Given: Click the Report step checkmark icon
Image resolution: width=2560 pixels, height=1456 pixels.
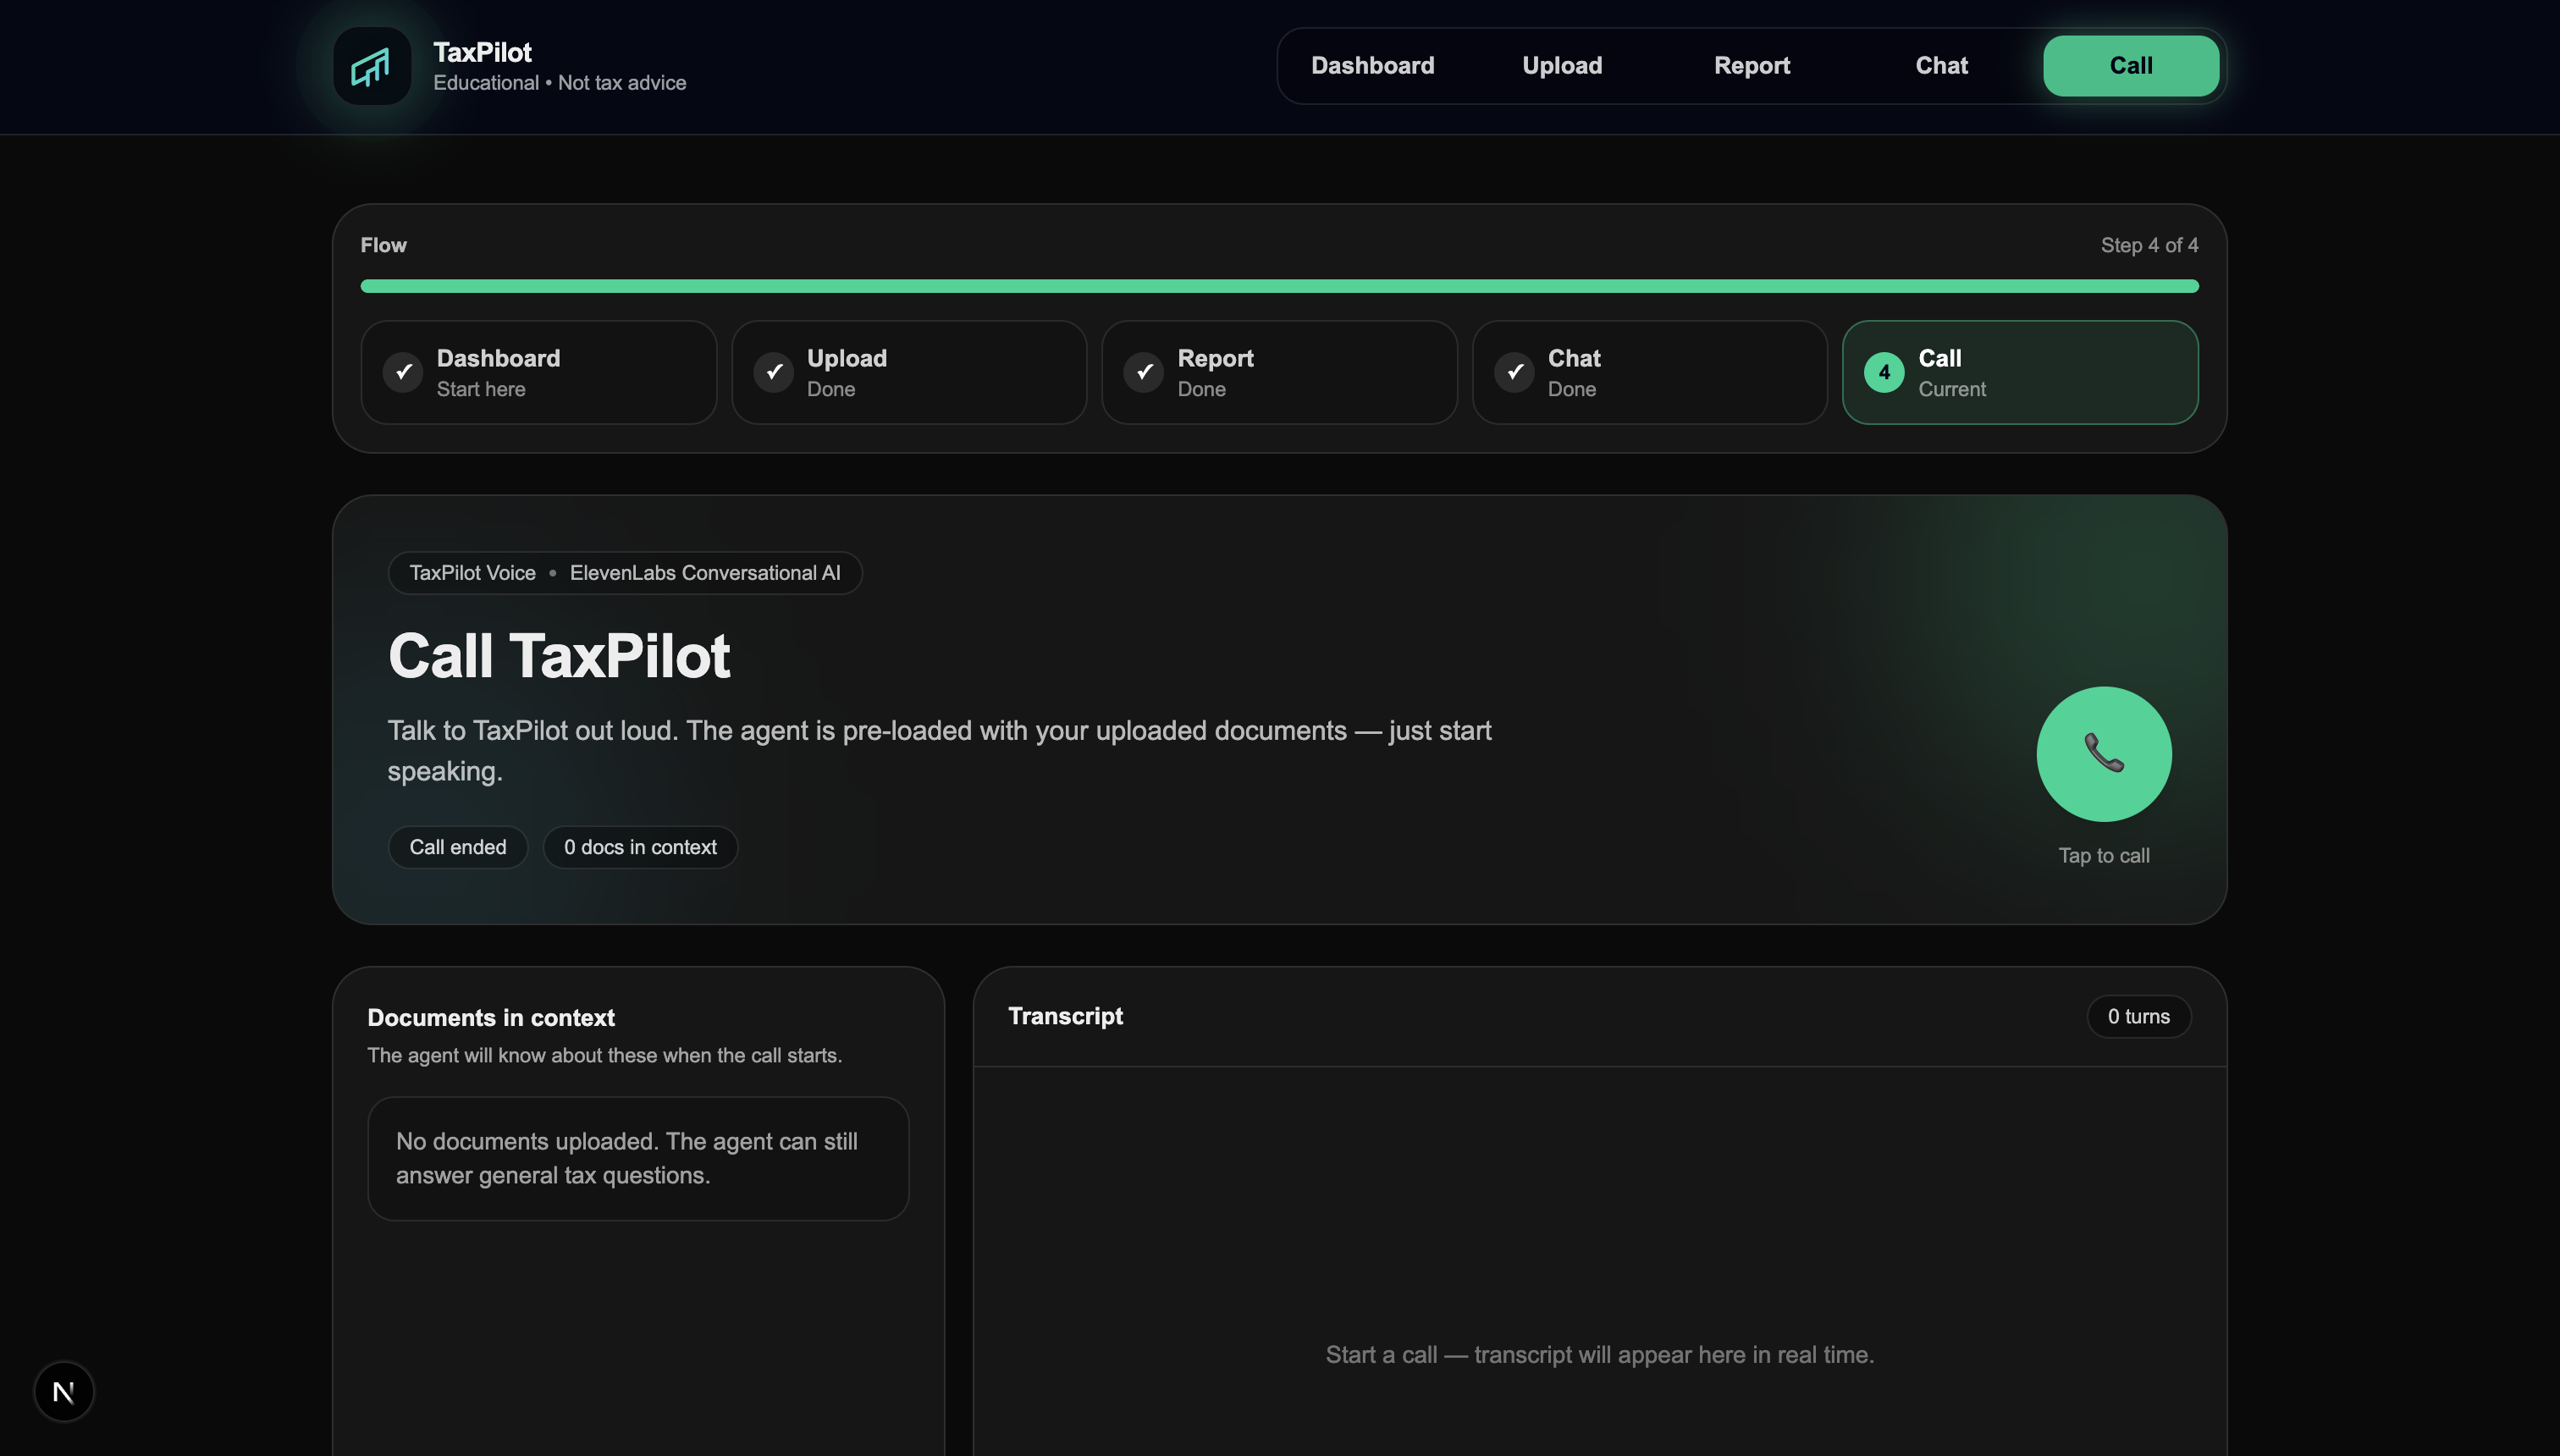Looking at the screenshot, I should (1143, 372).
